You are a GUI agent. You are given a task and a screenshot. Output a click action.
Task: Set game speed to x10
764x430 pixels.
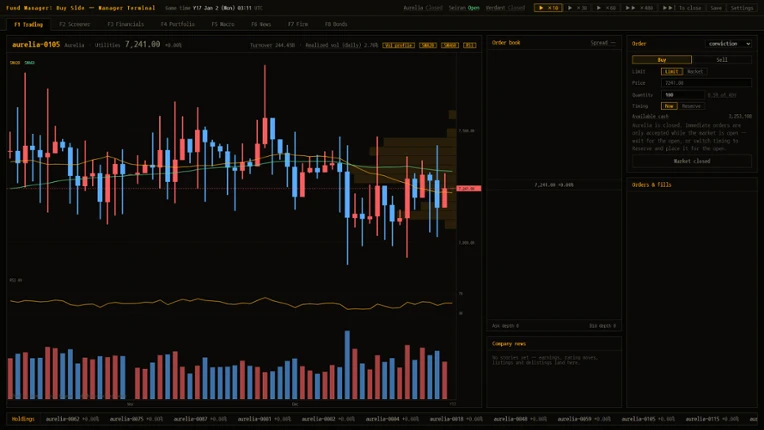click(548, 8)
